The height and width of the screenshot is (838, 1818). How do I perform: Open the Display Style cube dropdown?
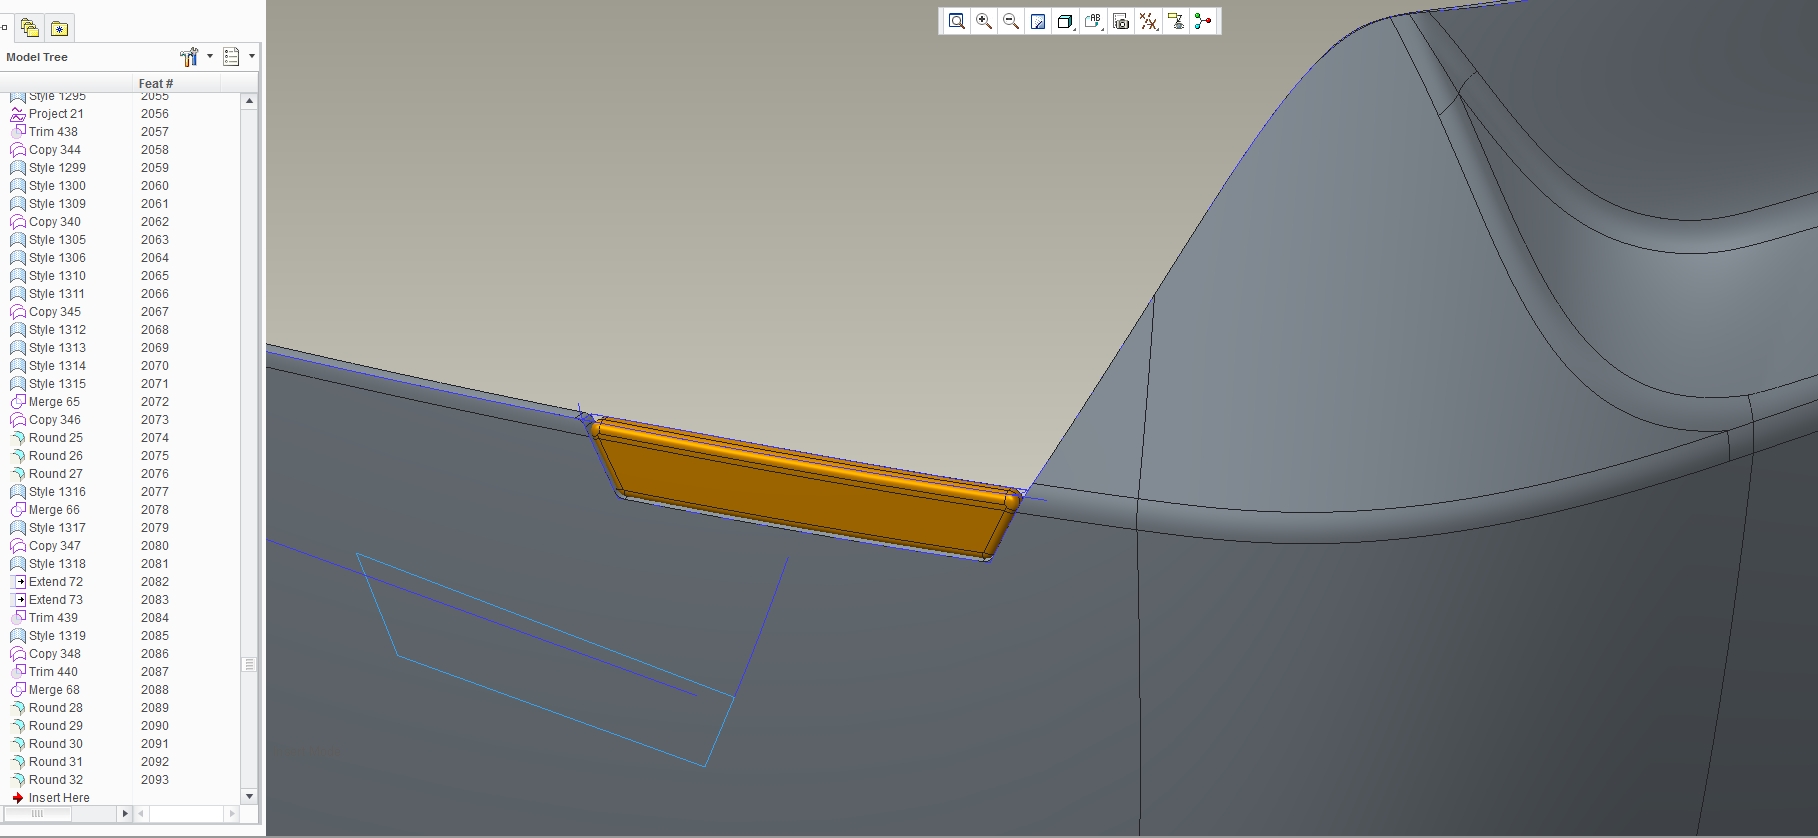(x=1066, y=21)
